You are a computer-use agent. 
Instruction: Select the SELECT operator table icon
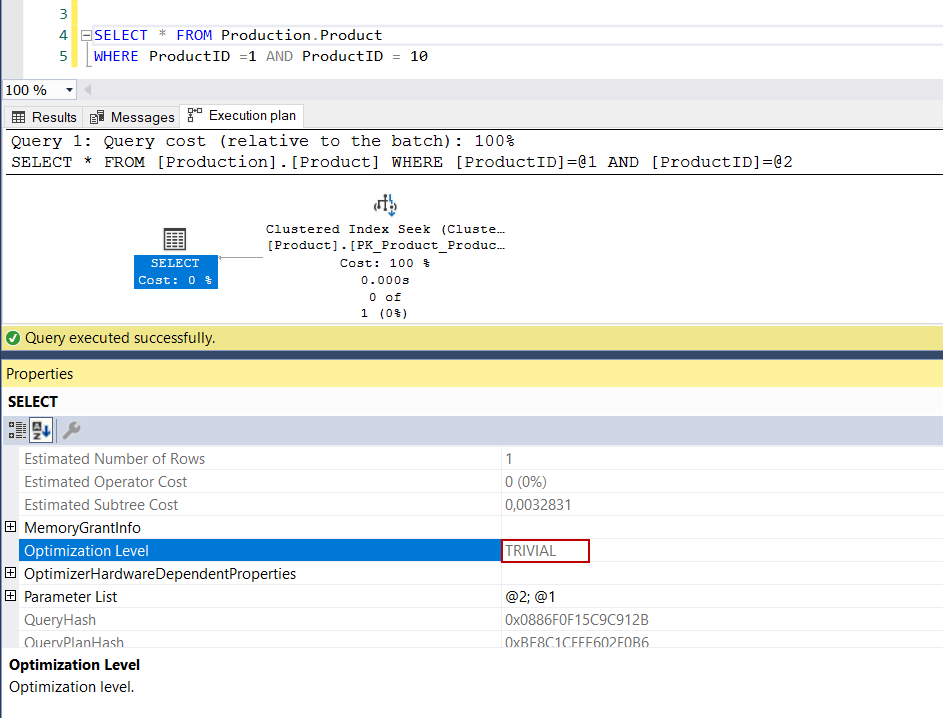coord(174,239)
